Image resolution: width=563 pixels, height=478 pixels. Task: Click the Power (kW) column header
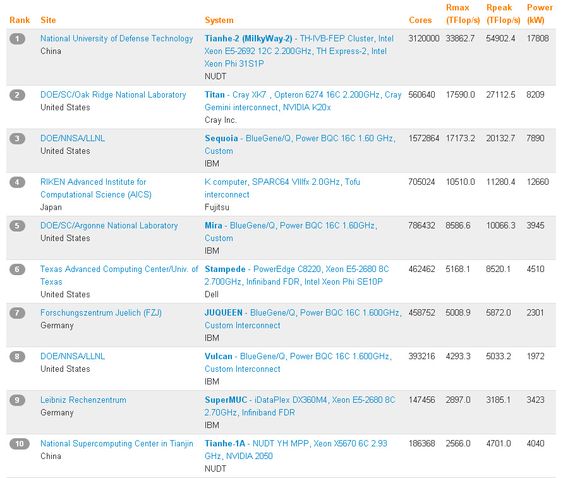click(540, 14)
